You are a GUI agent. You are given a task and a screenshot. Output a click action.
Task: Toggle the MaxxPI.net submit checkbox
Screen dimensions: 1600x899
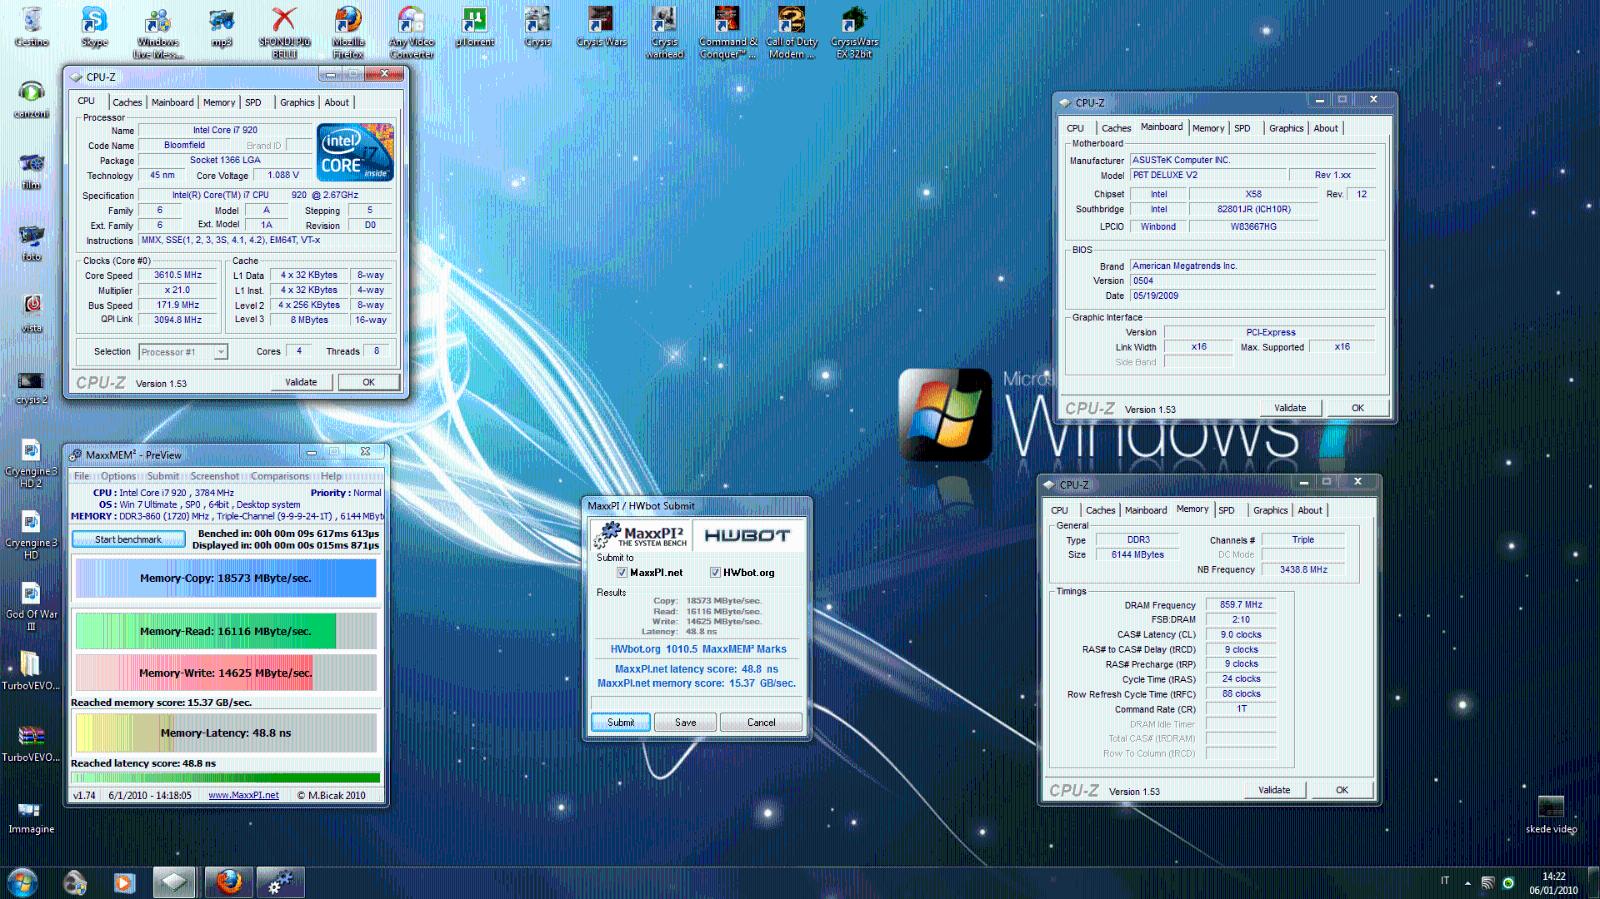coord(622,572)
